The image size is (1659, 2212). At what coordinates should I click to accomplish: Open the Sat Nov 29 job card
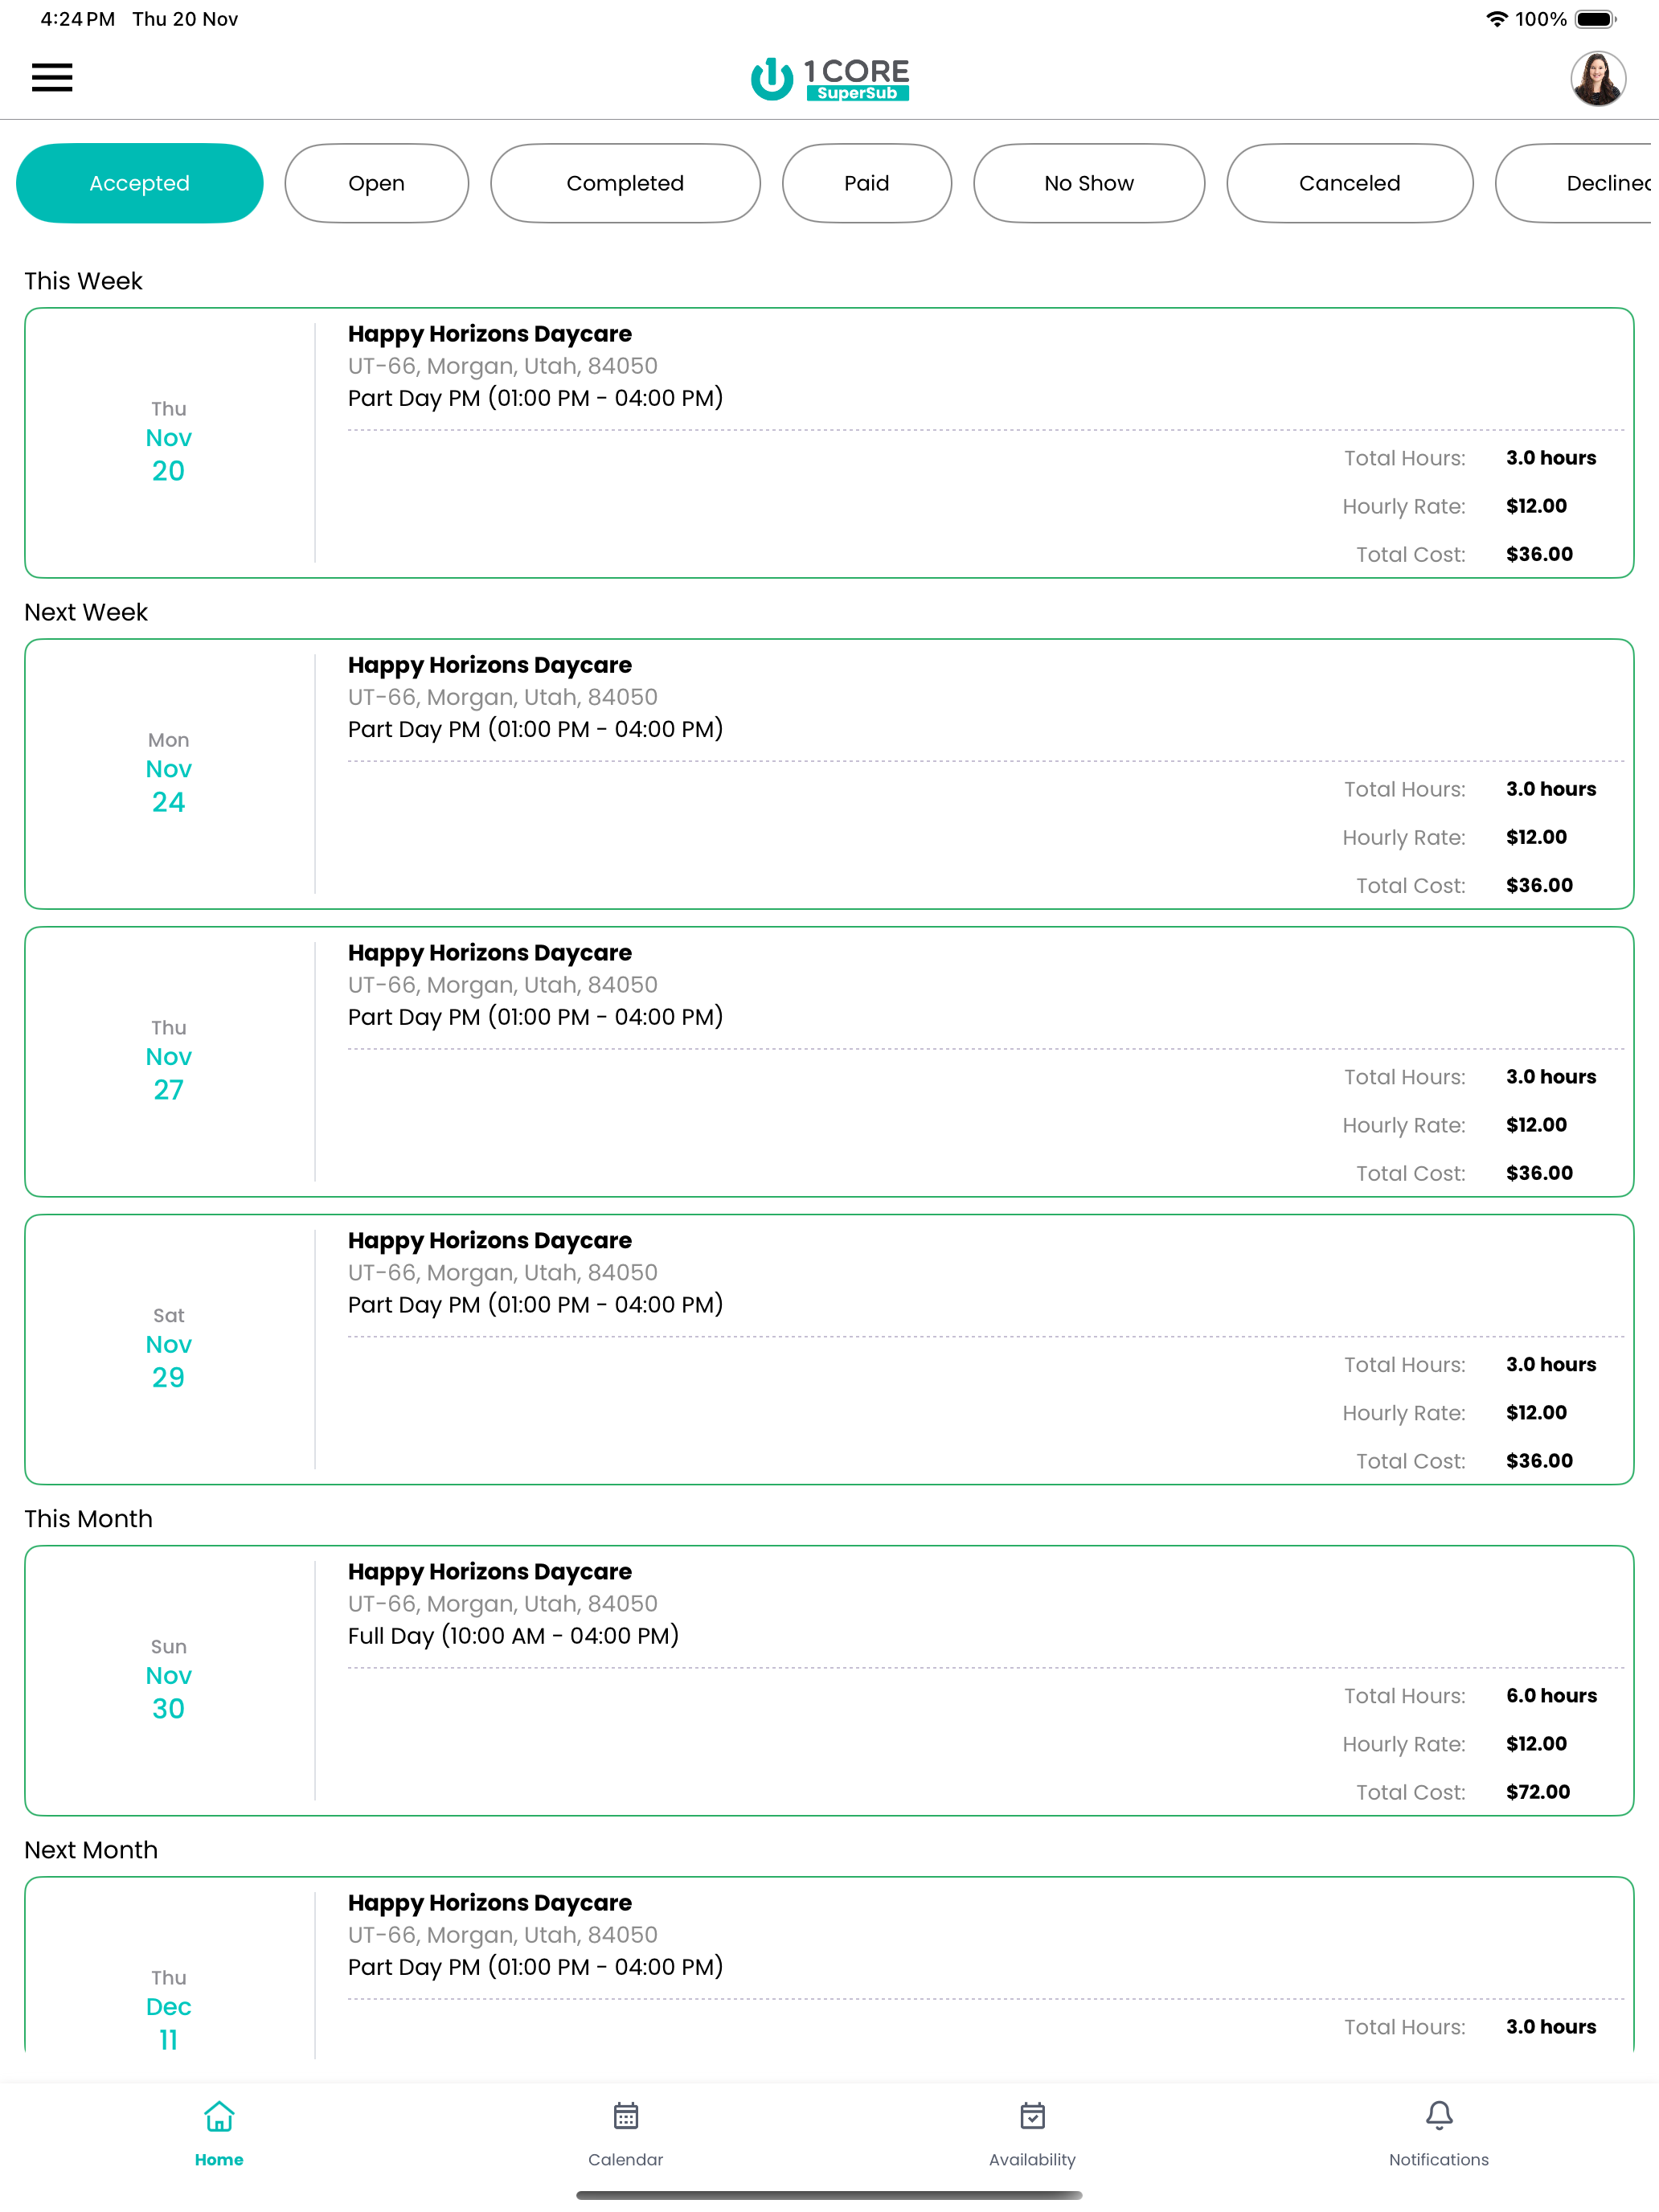829,1350
